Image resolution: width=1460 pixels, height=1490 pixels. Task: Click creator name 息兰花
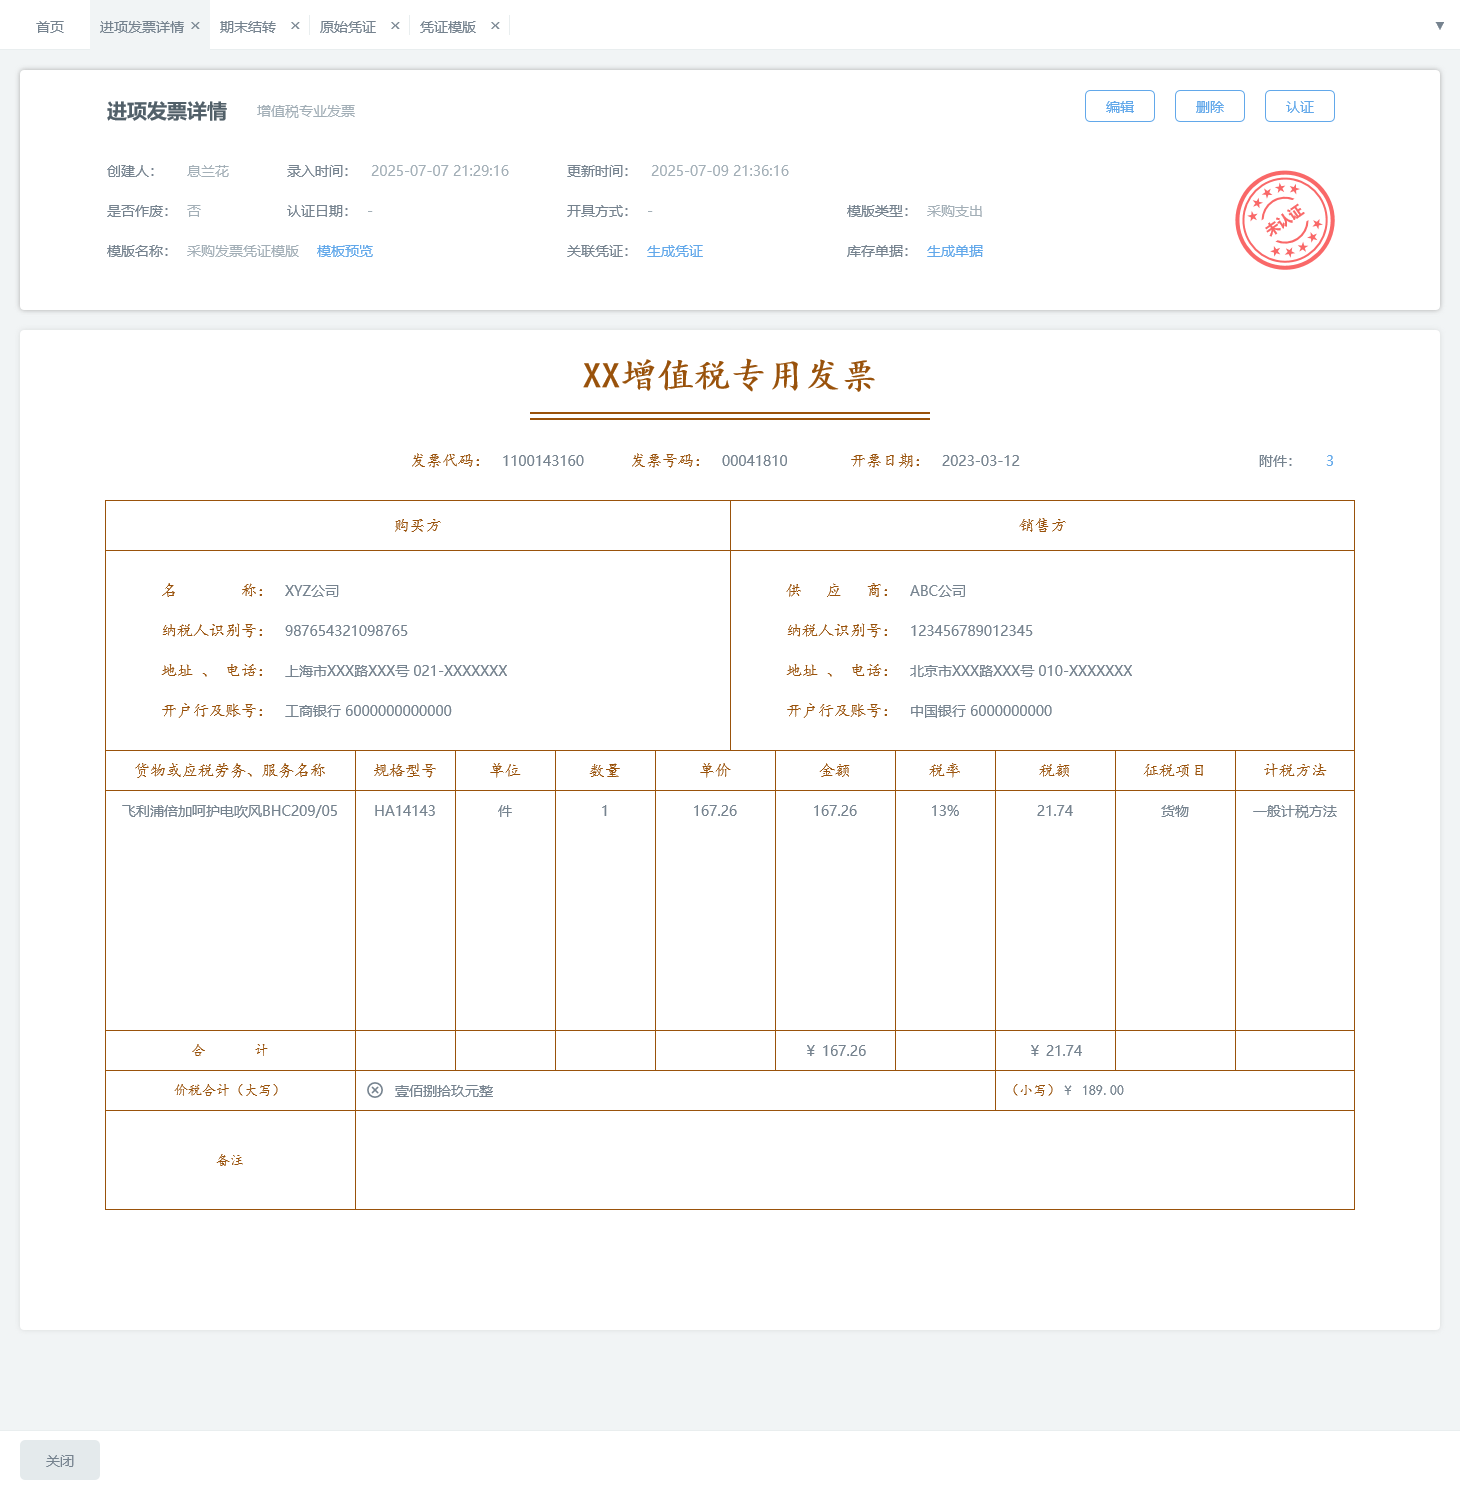pyautogui.click(x=208, y=171)
